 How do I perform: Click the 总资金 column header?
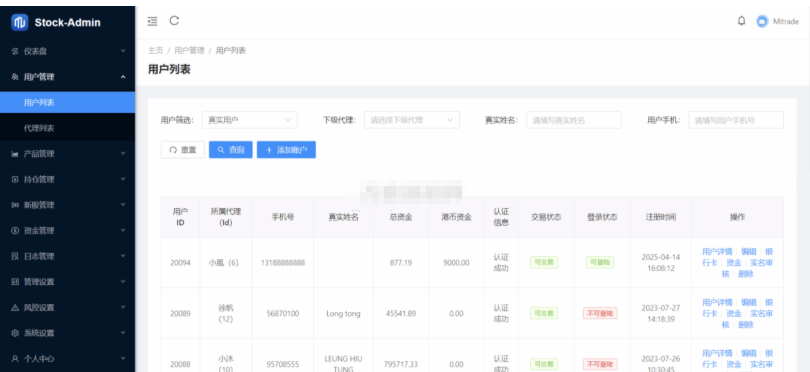pyautogui.click(x=401, y=217)
